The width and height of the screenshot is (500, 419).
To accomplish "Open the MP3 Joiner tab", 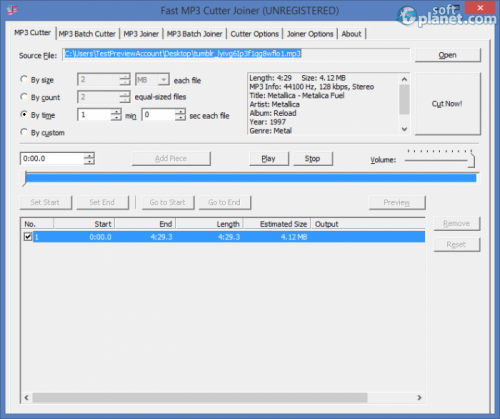I will 141,34.
